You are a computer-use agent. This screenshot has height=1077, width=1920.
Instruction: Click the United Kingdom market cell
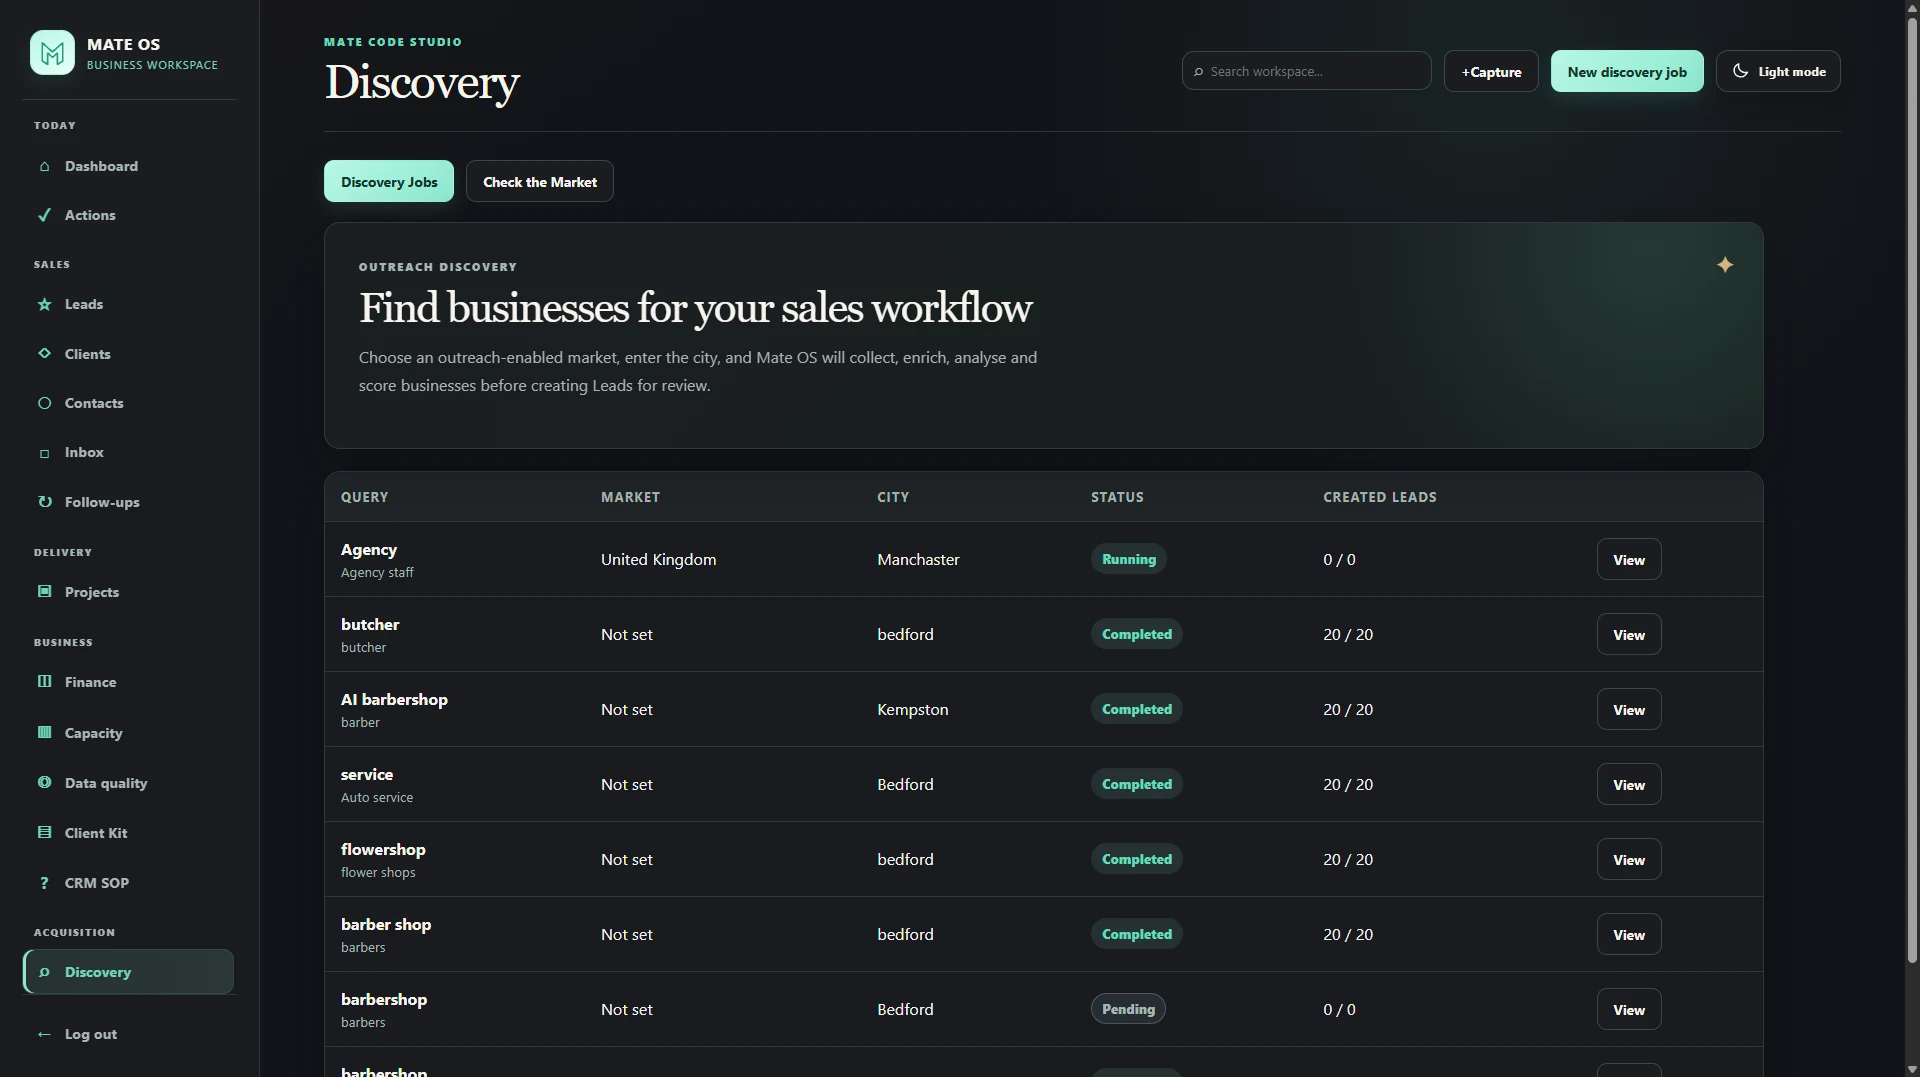point(658,559)
